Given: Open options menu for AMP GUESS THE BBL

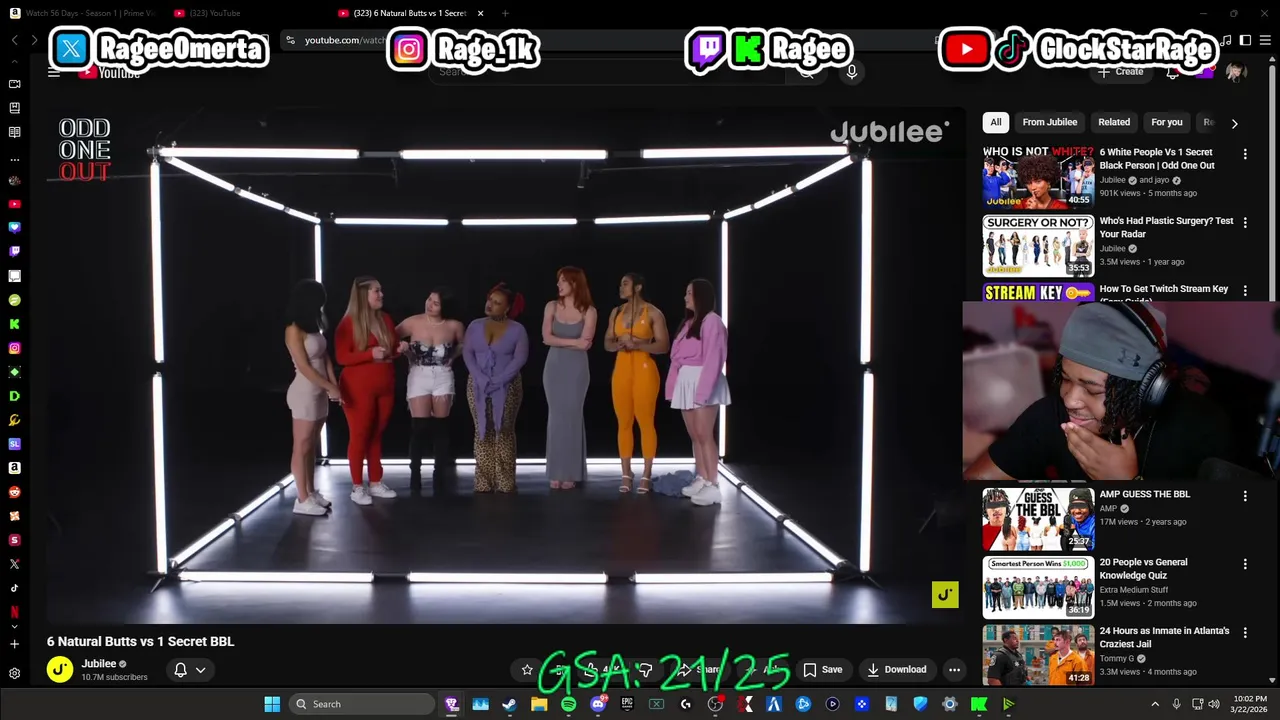Looking at the screenshot, I should point(1245,496).
